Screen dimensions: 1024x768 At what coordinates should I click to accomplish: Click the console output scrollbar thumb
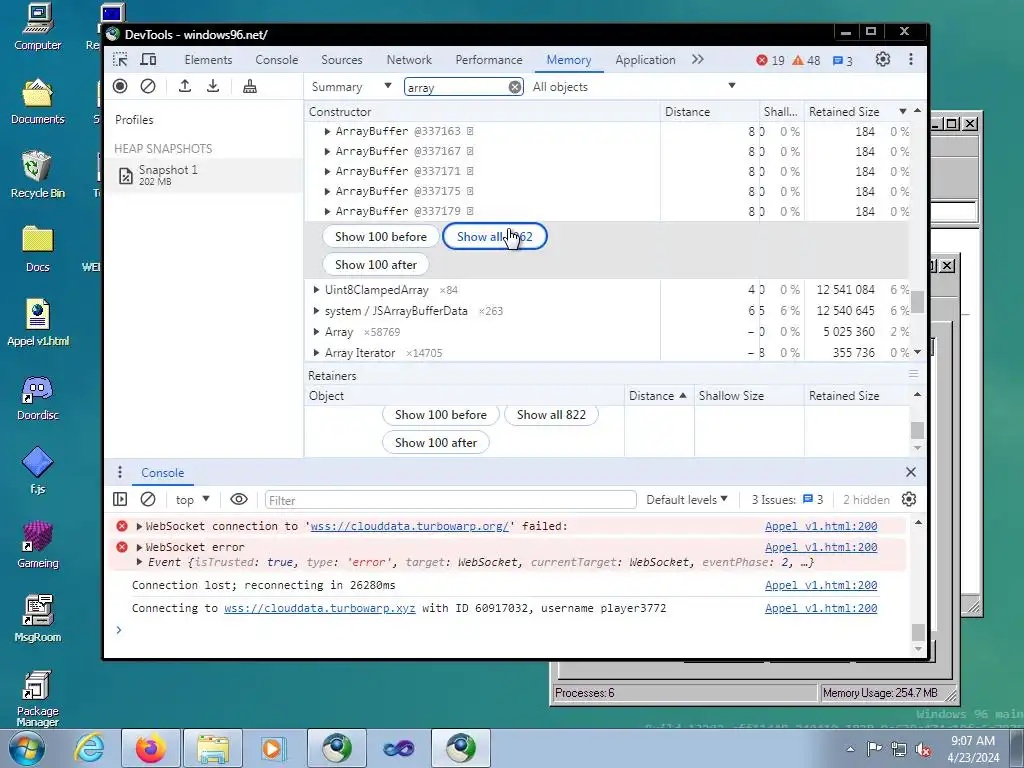[x=918, y=632]
